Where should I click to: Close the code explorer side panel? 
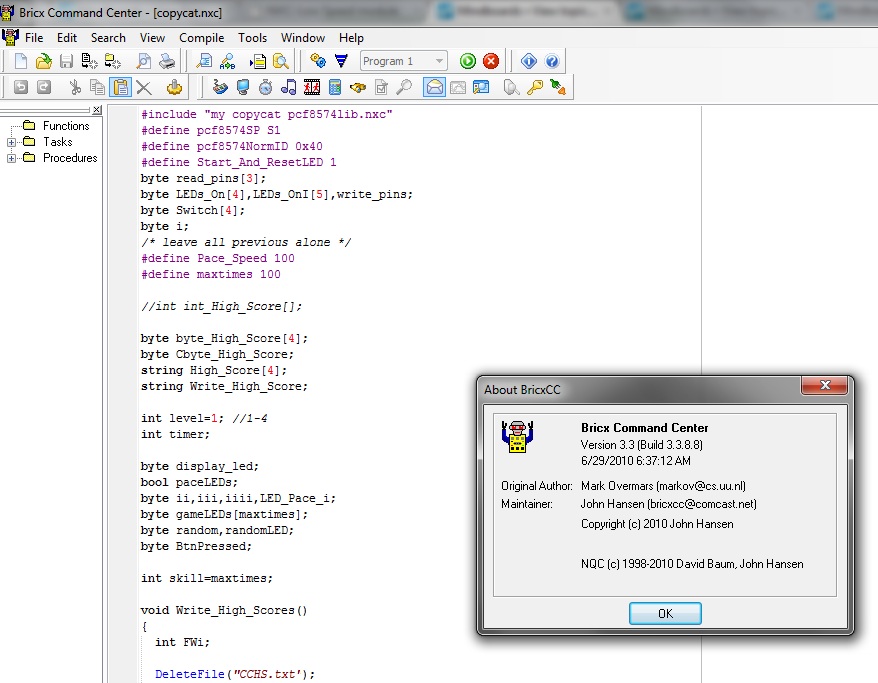point(97,110)
